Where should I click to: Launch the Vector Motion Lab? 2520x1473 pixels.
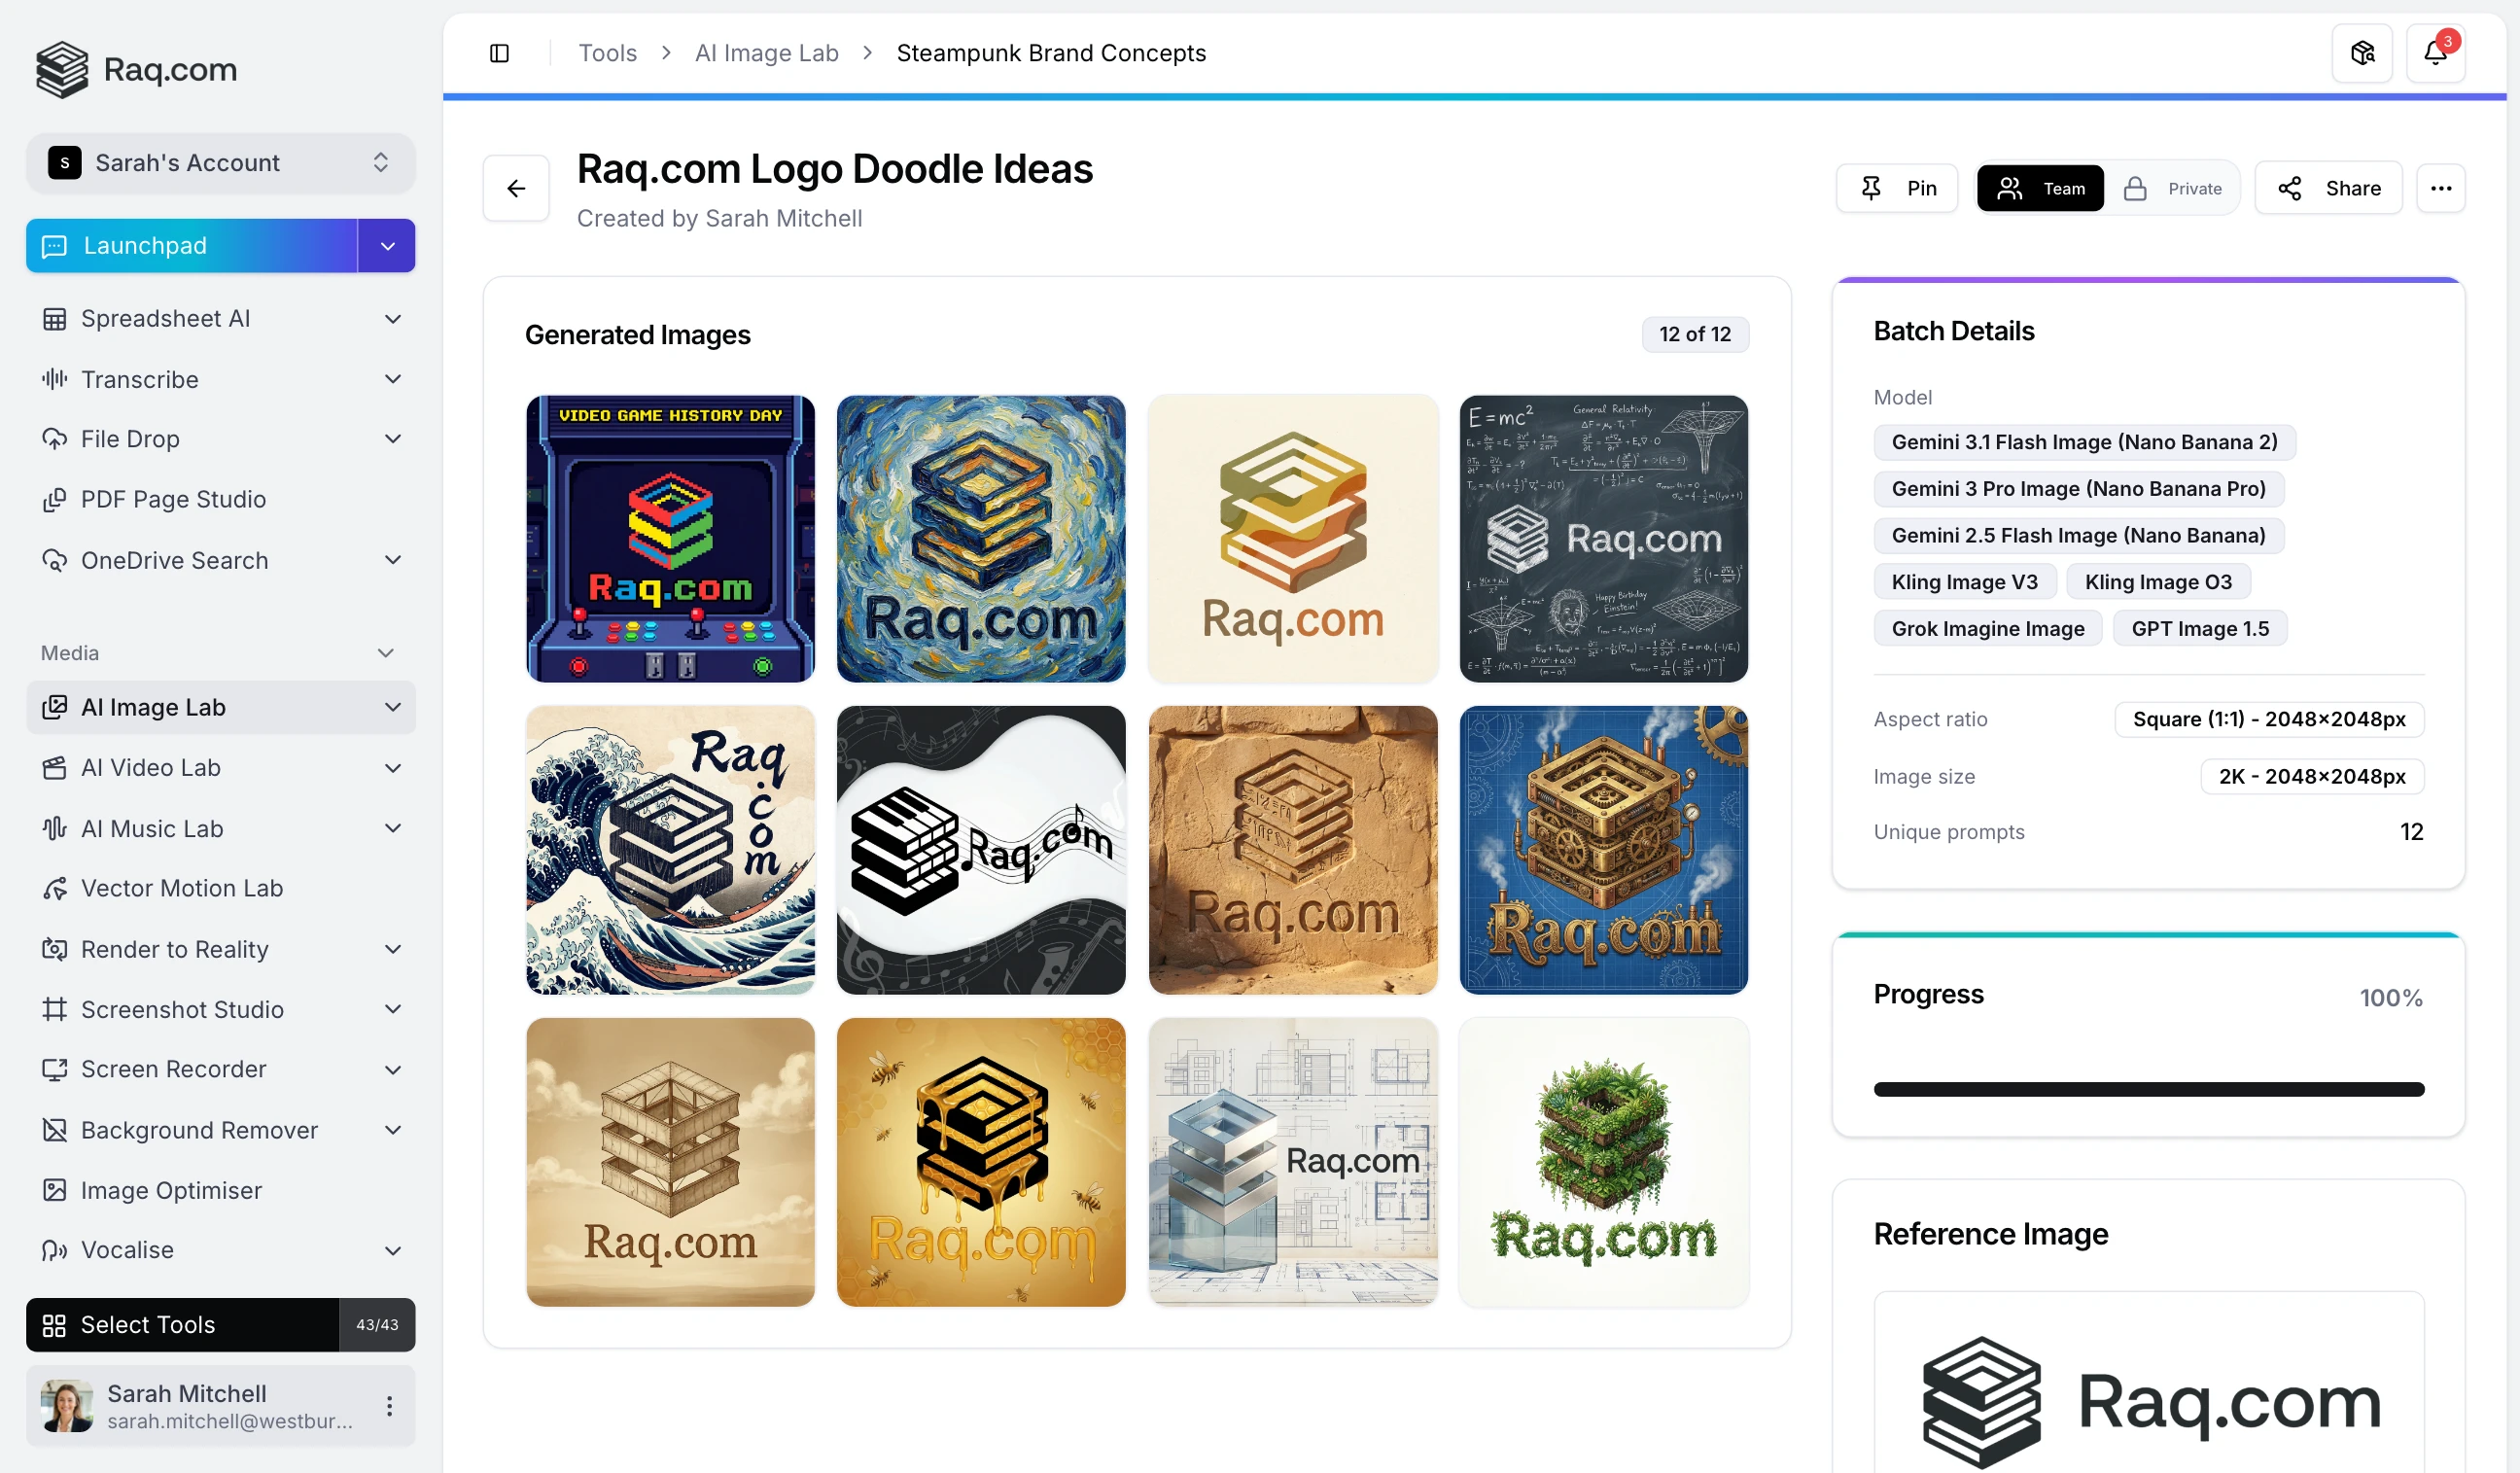pos(181,888)
